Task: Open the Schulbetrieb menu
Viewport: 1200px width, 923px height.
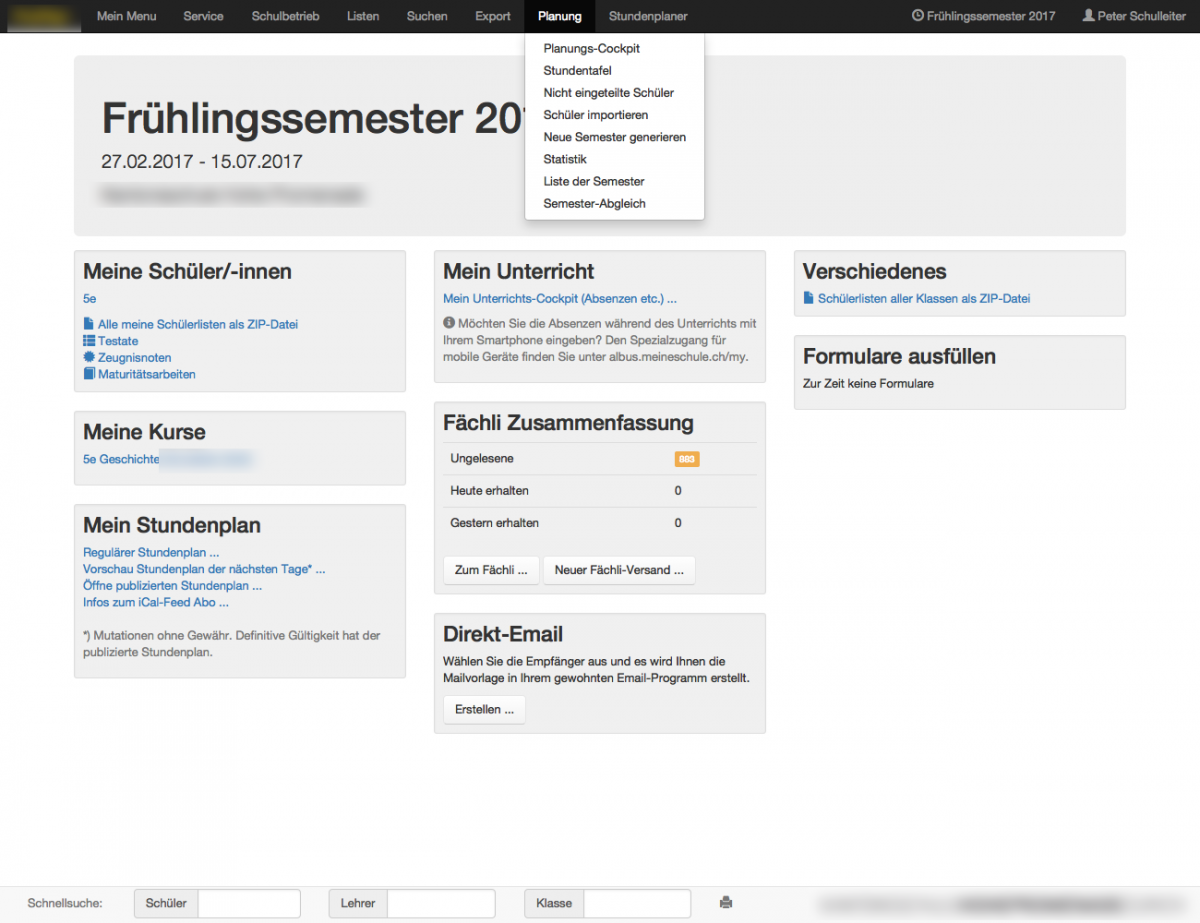Action: click(285, 16)
